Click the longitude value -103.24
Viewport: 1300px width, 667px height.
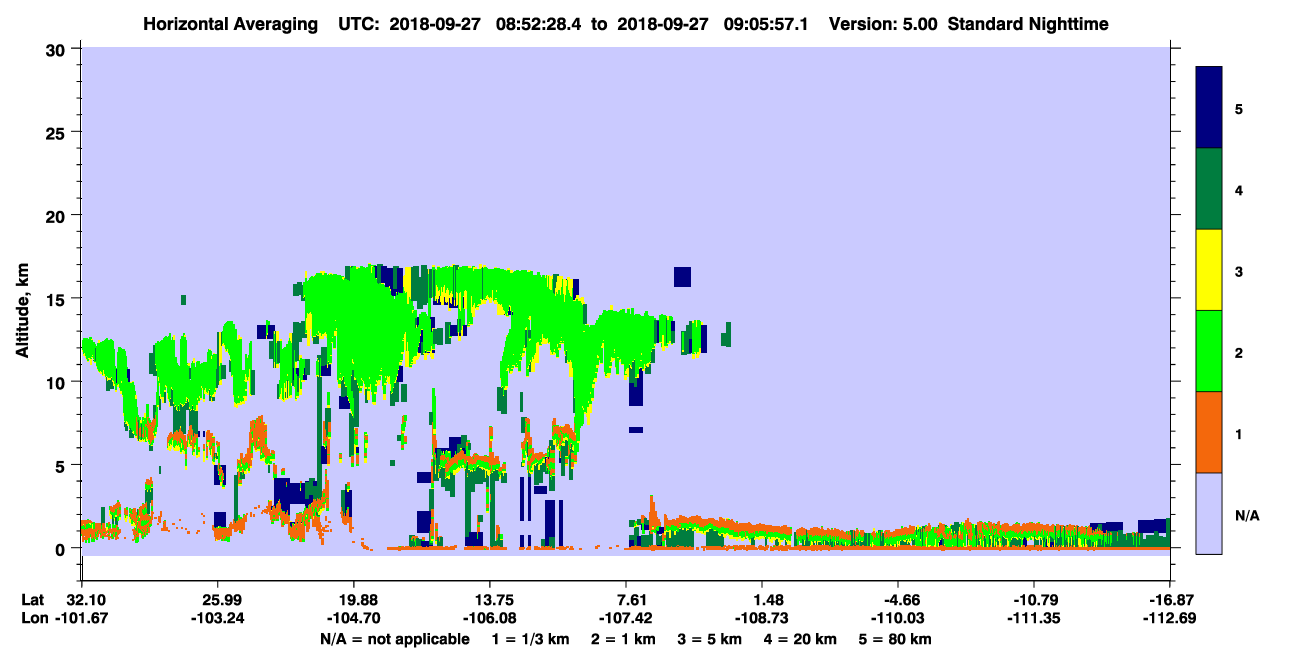[218, 618]
